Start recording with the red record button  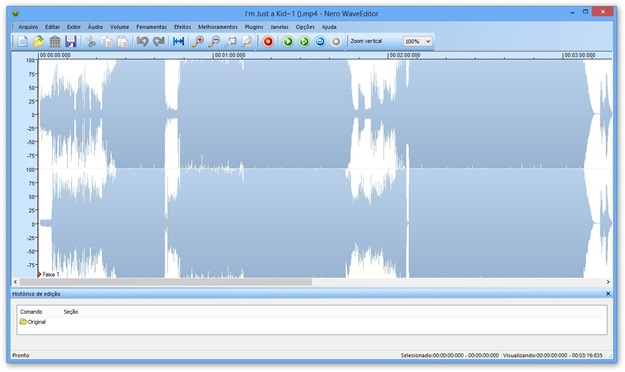click(x=268, y=41)
